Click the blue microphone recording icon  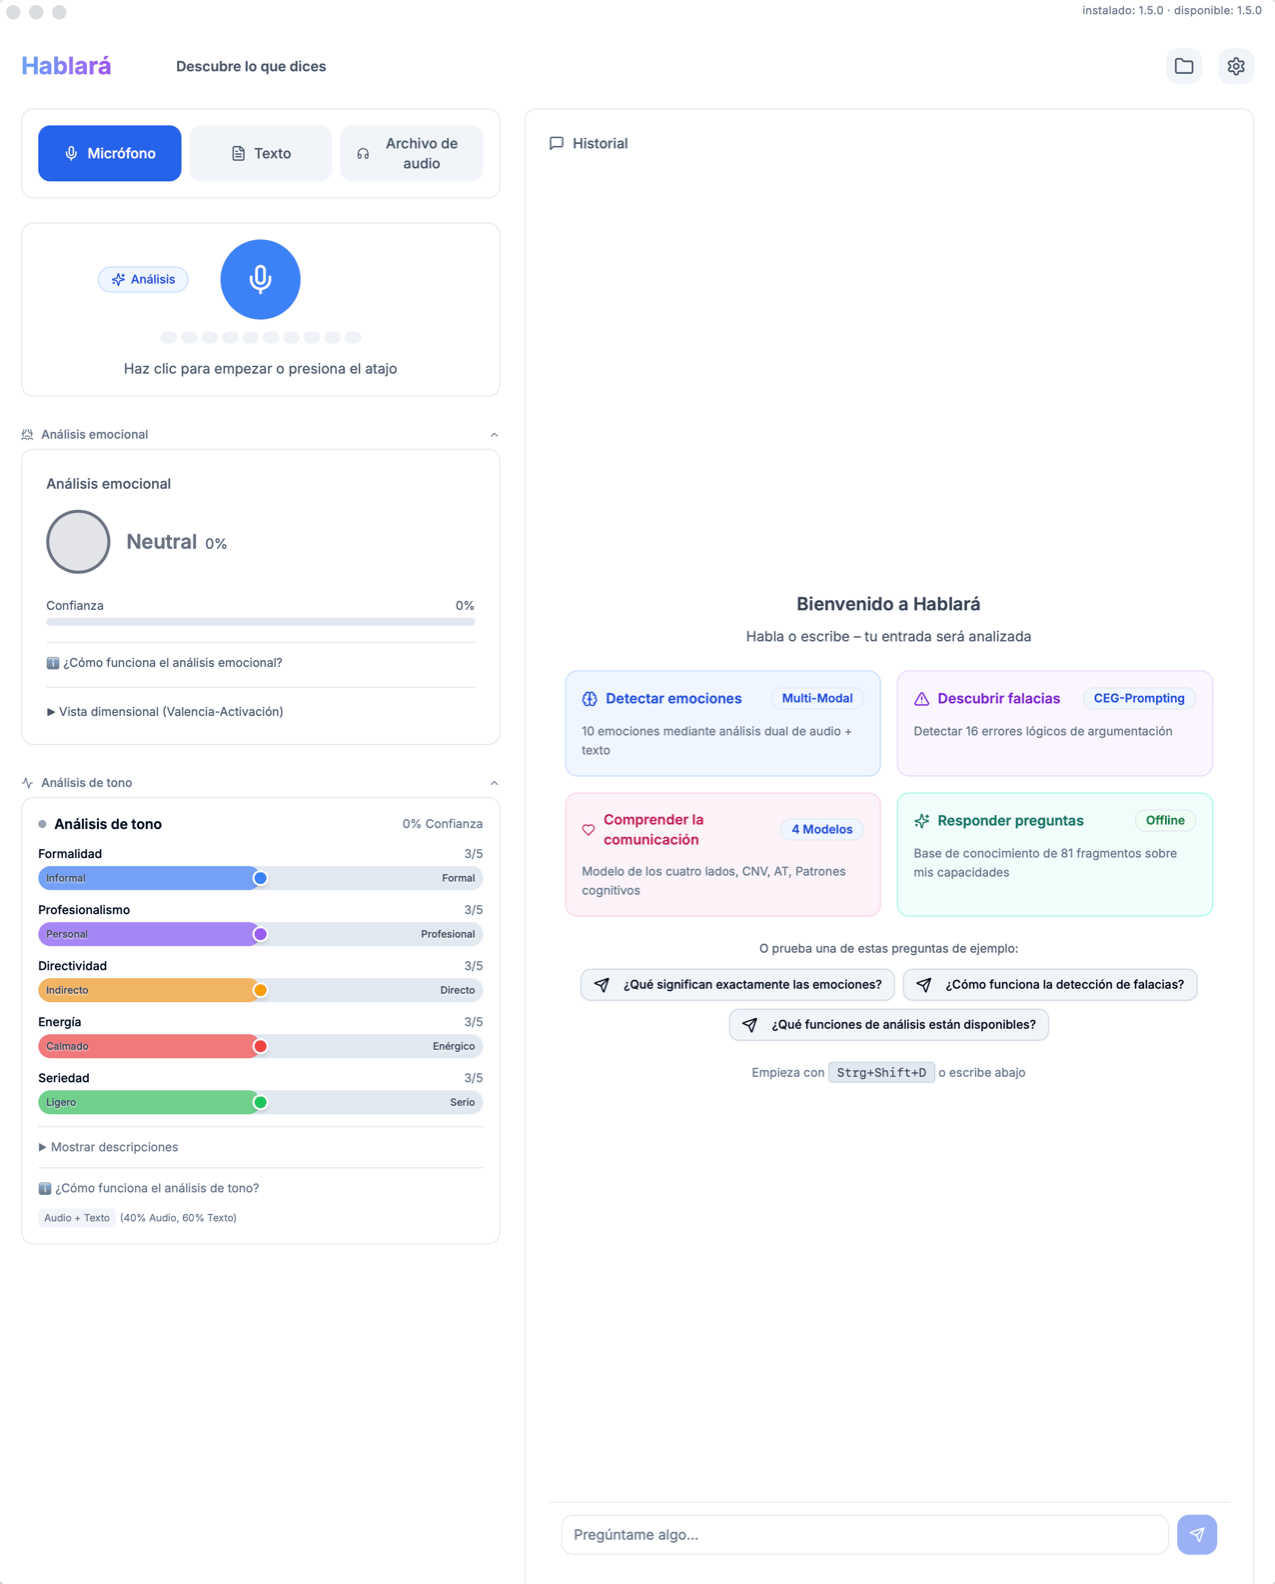(x=260, y=279)
